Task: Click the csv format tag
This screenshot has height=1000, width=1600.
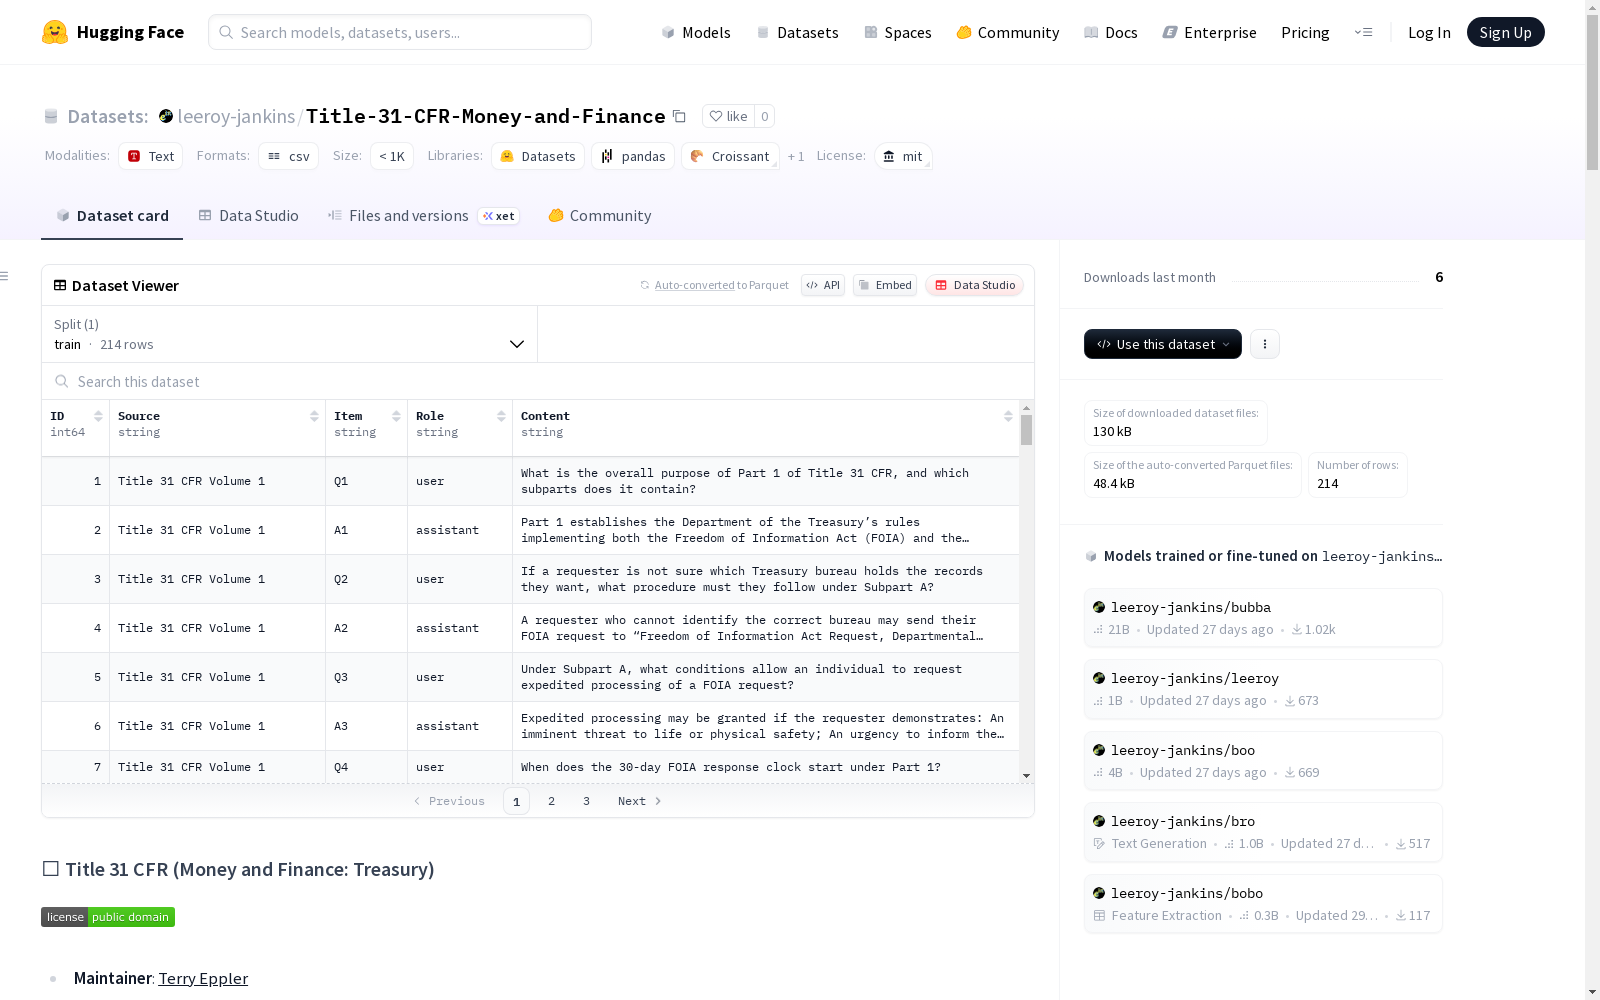Action: pyautogui.click(x=288, y=156)
